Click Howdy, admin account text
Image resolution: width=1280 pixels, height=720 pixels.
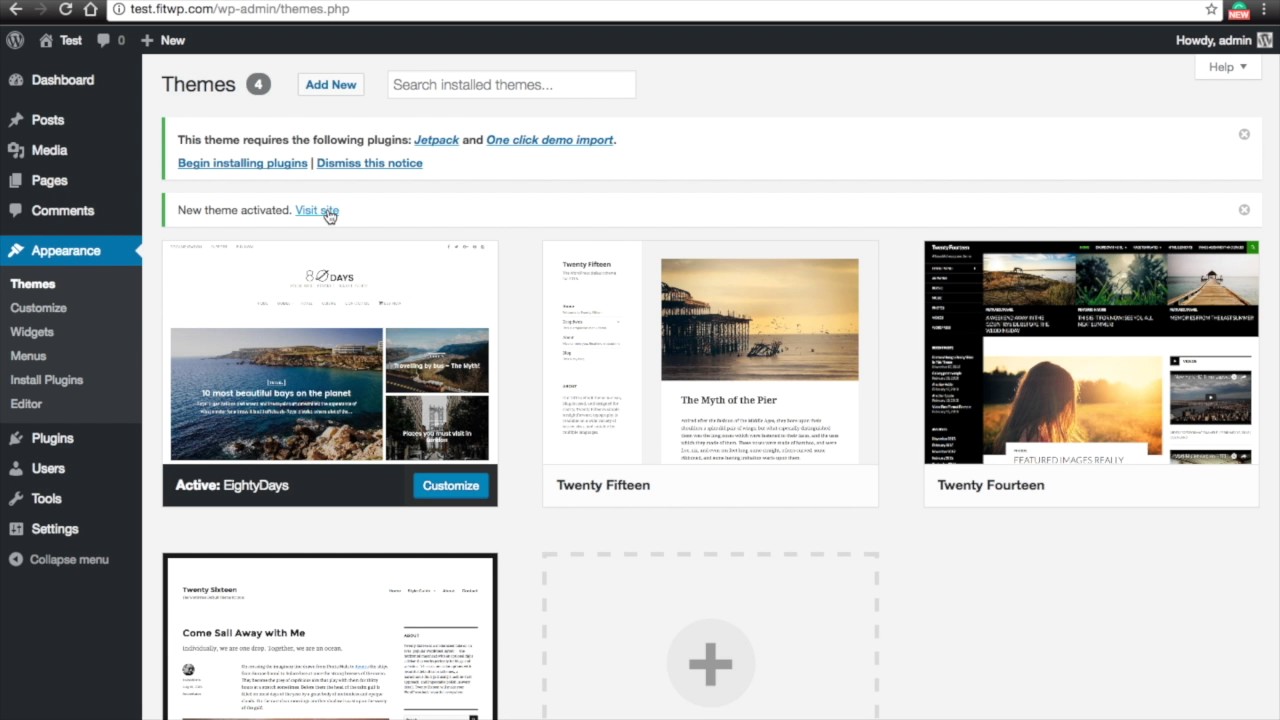point(1213,40)
